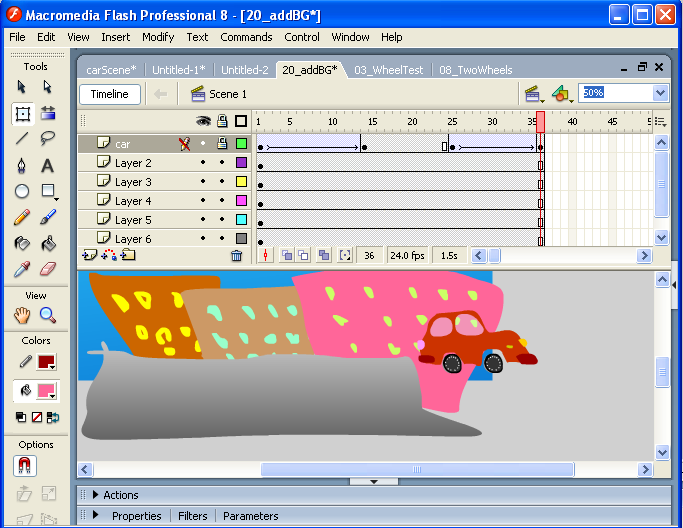Select the Free Transform tool
The height and width of the screenshot is (528, 683).
22,113
